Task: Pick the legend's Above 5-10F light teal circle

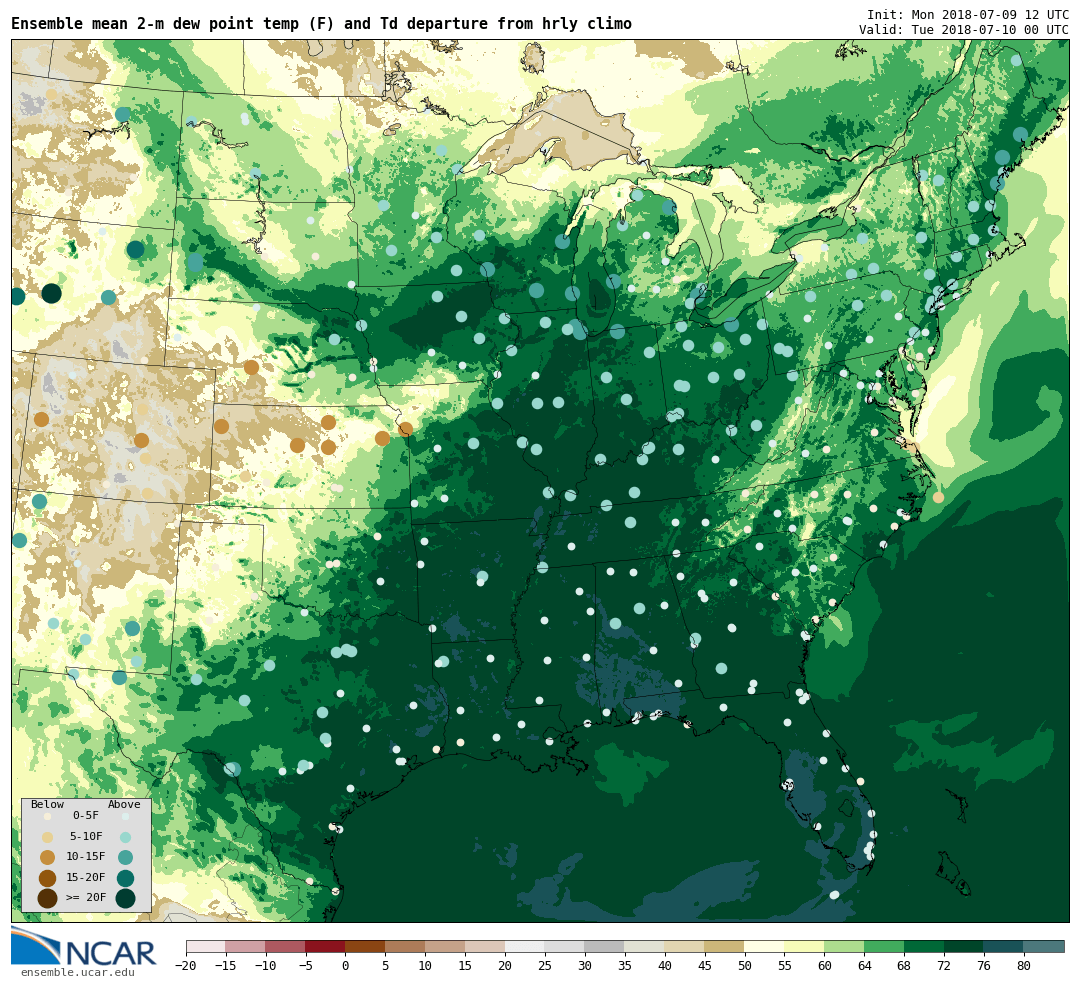Action: tap(125, 837)
